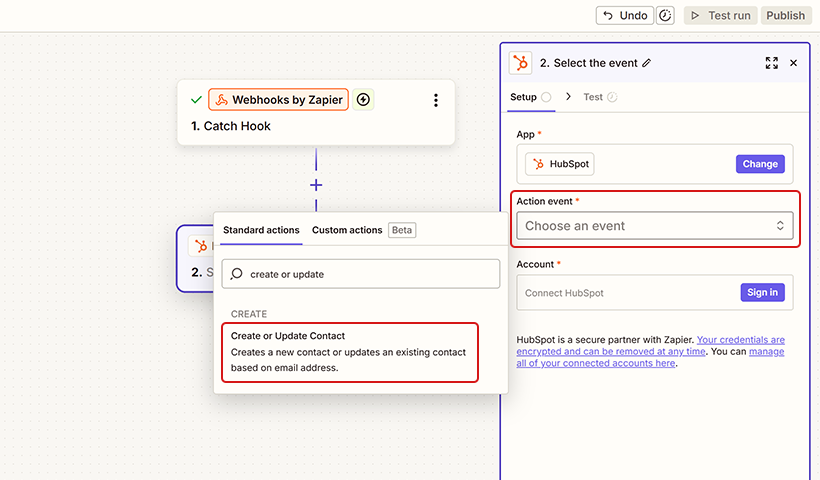Open three-dot menu on Catch Hook step
The image size is (820, 480).
point(435,100)
